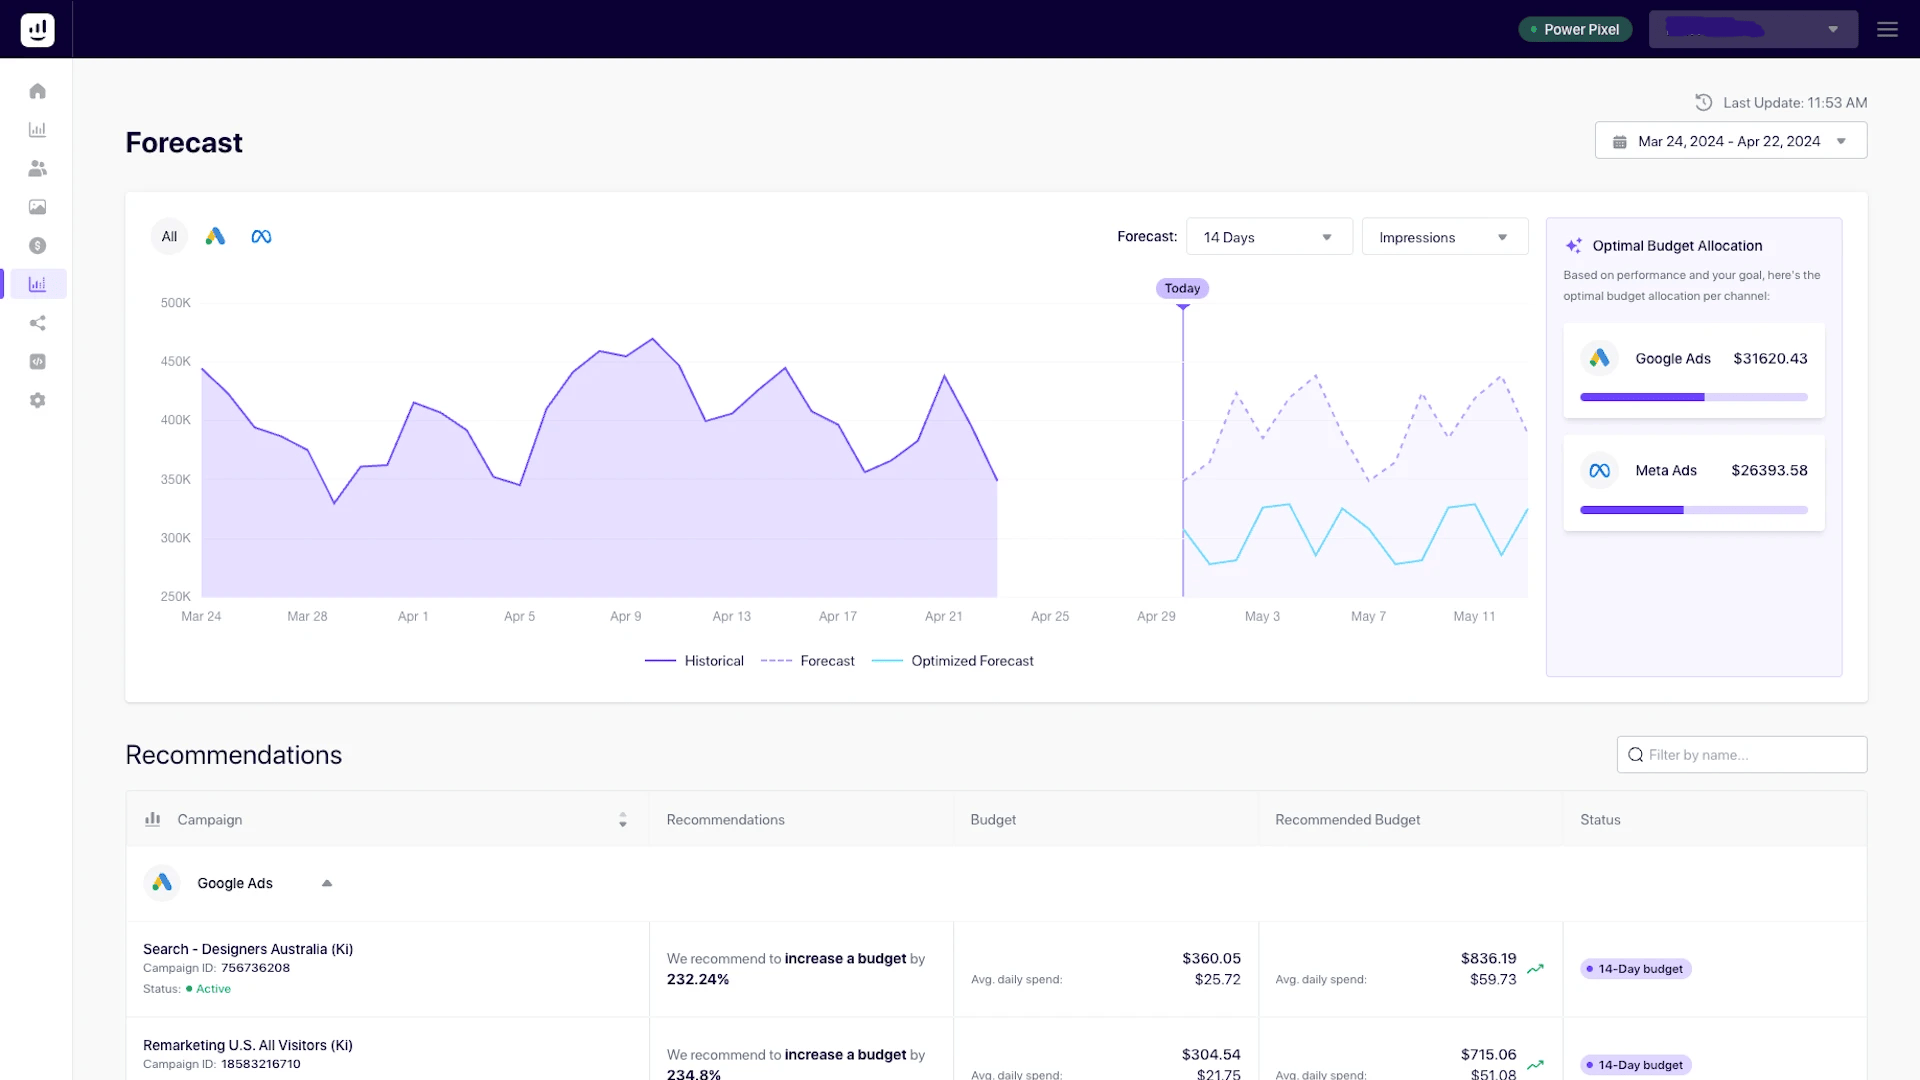The width and height of the screenshot is (1920, 1080).
Task: Open the audiences people icon in sidebar
Action: [x=37, y=168]
